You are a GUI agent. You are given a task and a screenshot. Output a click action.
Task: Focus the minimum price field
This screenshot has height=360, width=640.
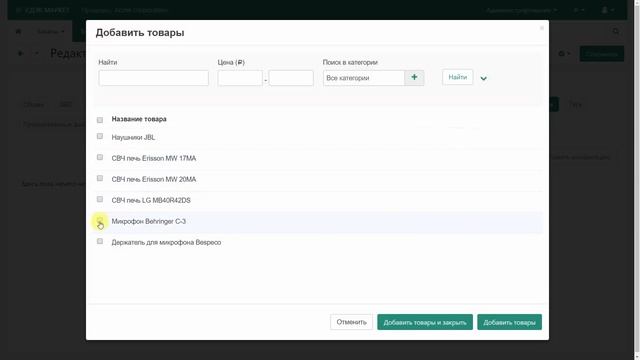240,78
